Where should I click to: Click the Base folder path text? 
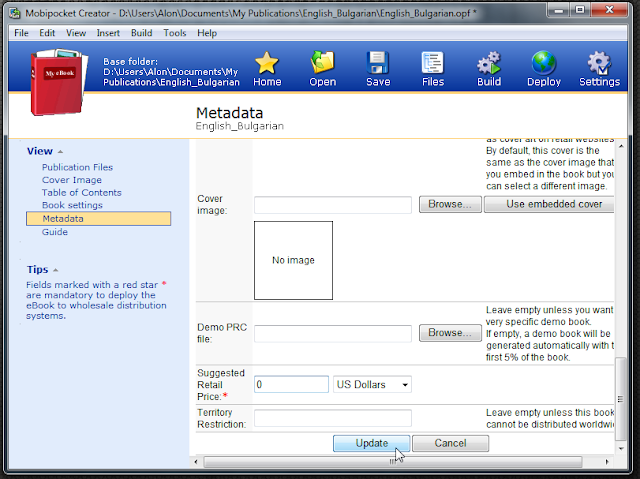(x=171, y=72)
